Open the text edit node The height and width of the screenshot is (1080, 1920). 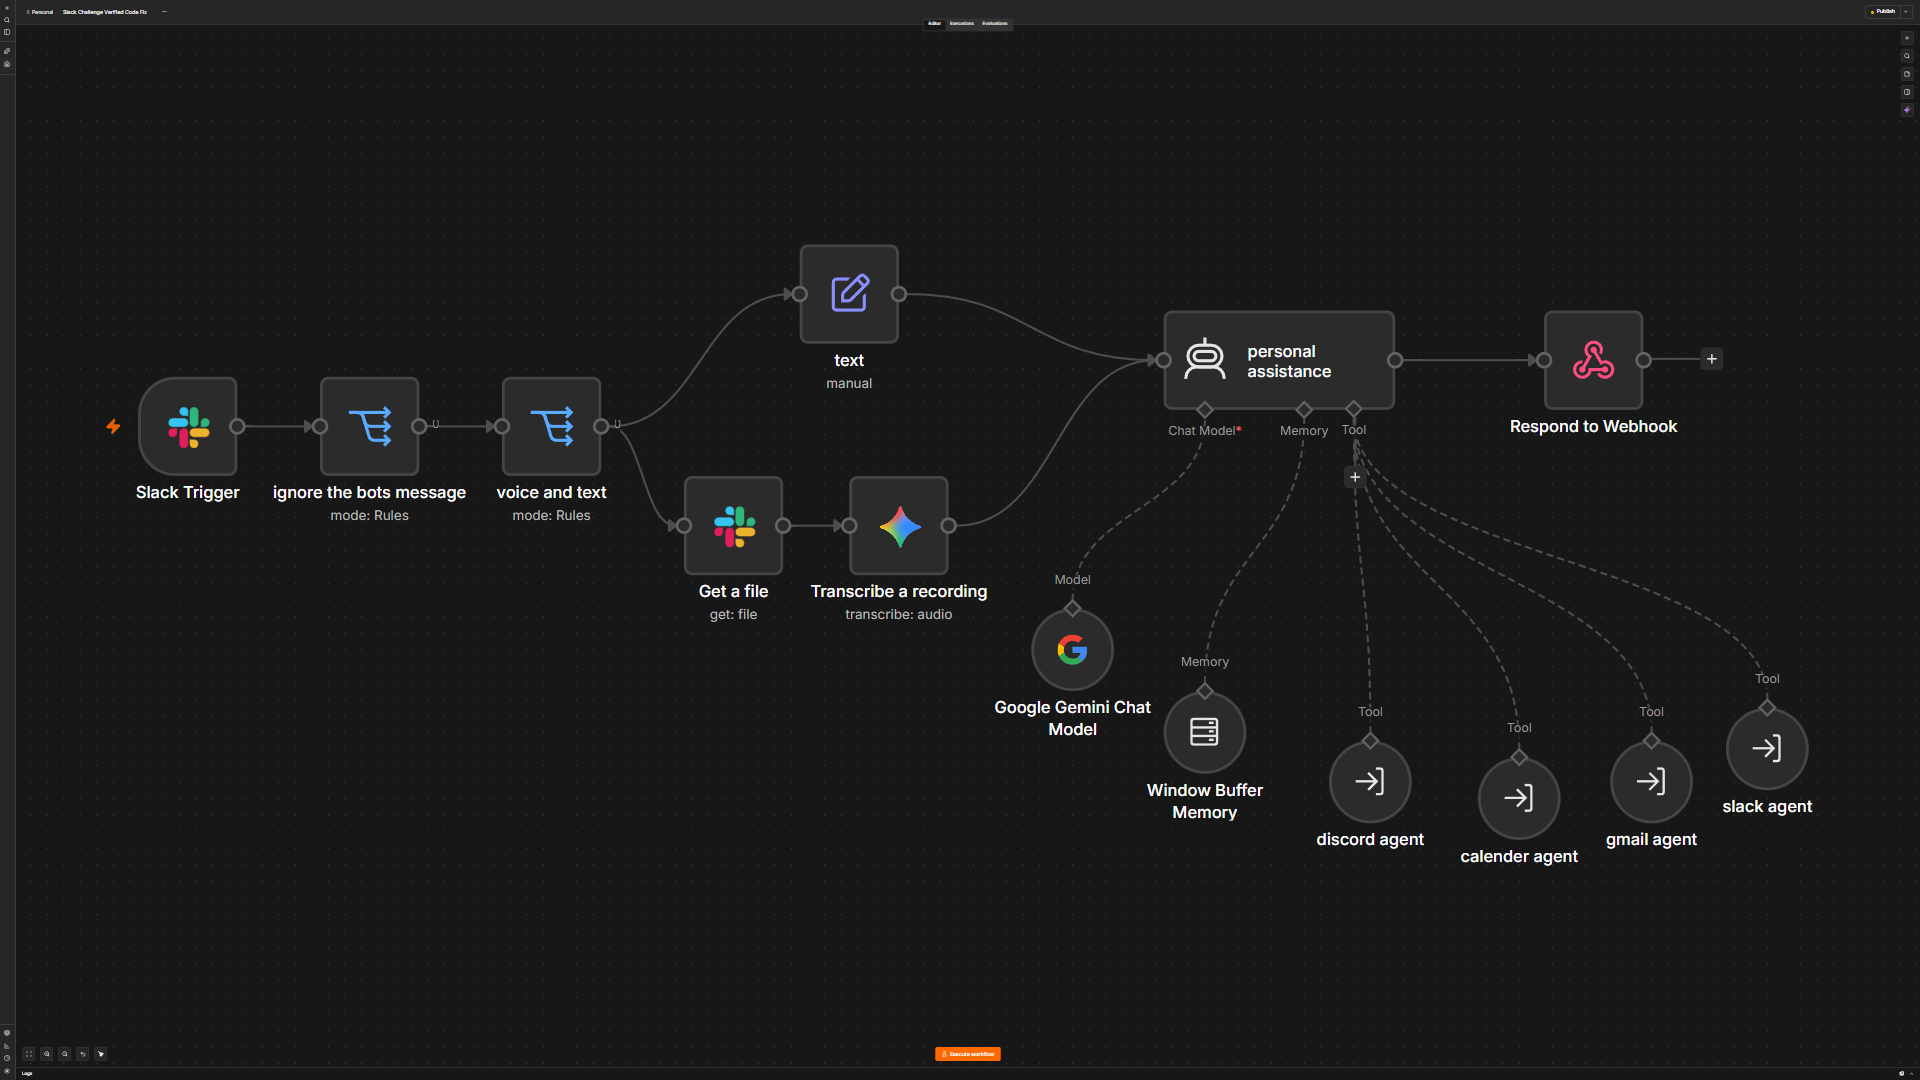849,294
